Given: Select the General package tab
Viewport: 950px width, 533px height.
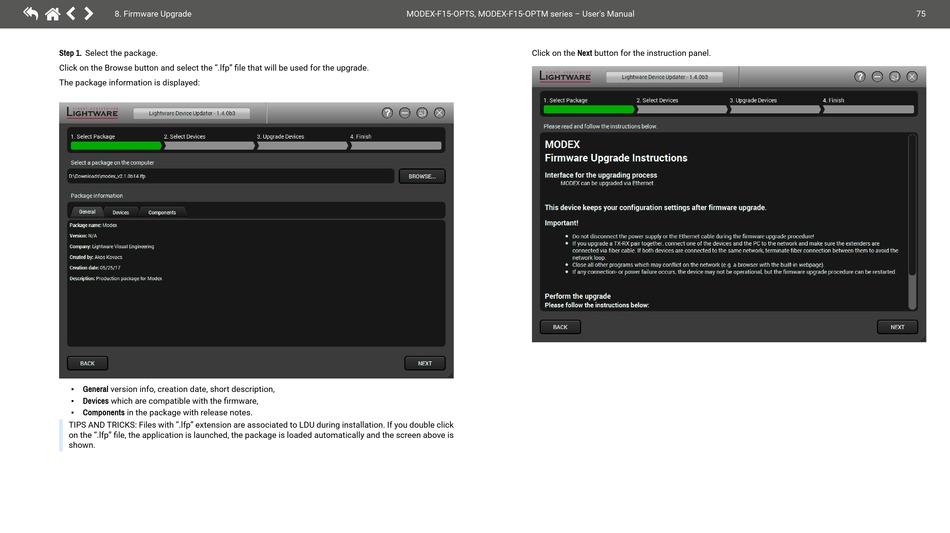Looking at the screenshot, I should [87, 212].
